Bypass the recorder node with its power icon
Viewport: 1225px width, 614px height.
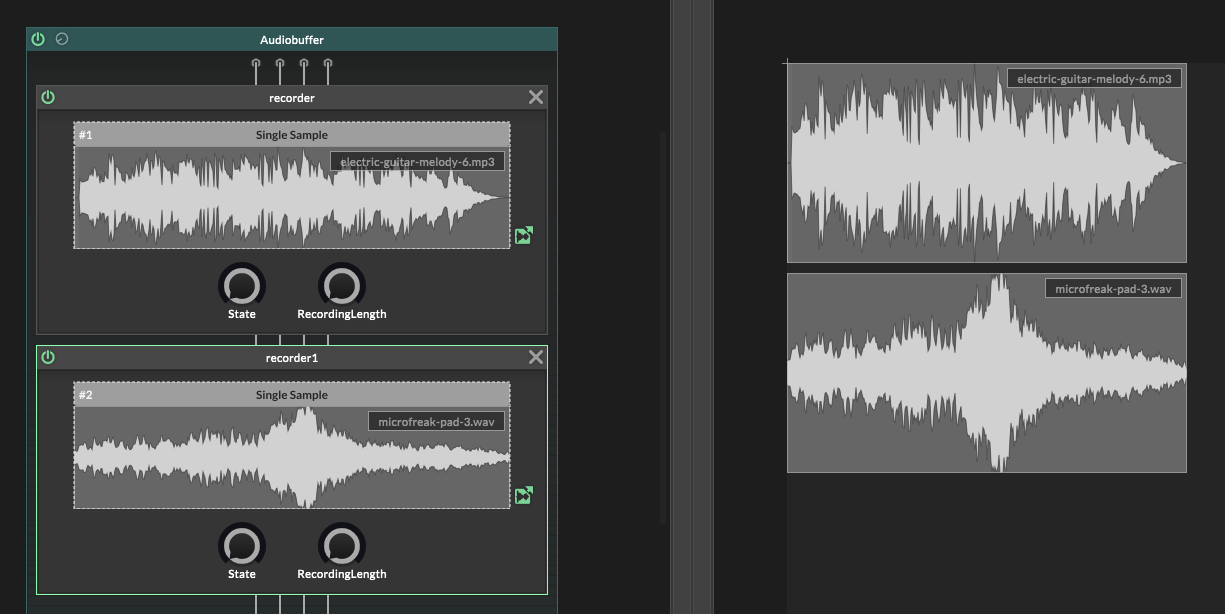[48, 97]
